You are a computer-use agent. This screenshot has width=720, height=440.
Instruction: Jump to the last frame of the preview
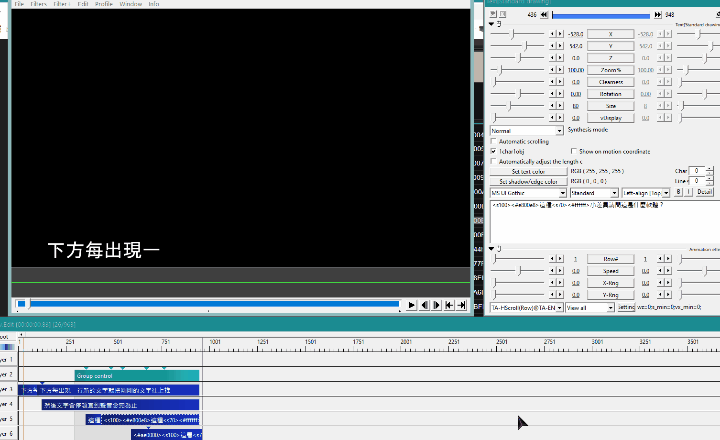click(x=461, y=305)
